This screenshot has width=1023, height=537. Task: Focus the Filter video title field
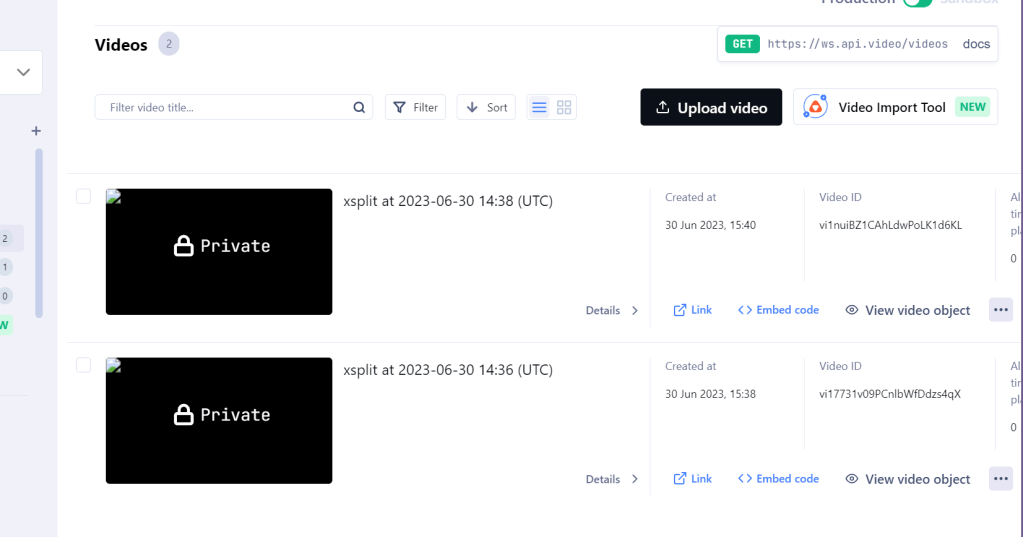(x=234, y=108)
